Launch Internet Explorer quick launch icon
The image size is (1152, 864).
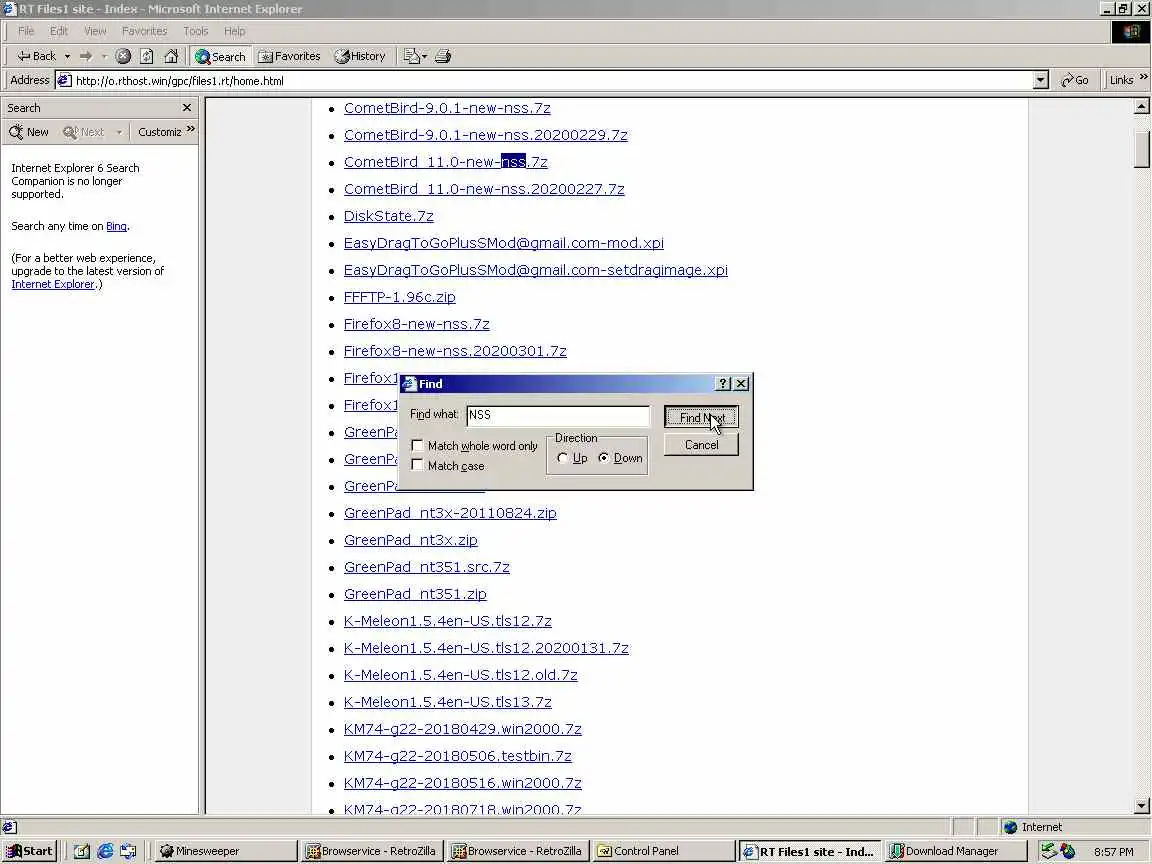point(105,851)
